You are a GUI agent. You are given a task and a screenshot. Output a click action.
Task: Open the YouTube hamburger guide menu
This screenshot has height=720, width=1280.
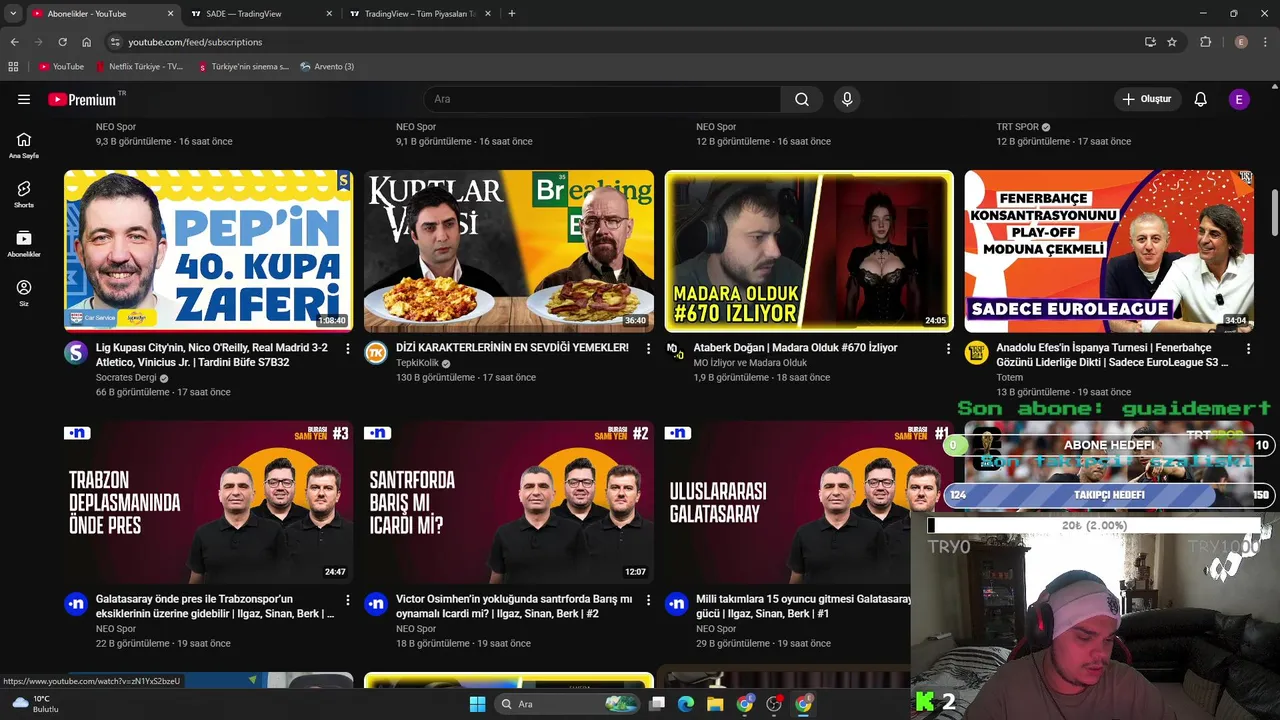tap(24, 99)
